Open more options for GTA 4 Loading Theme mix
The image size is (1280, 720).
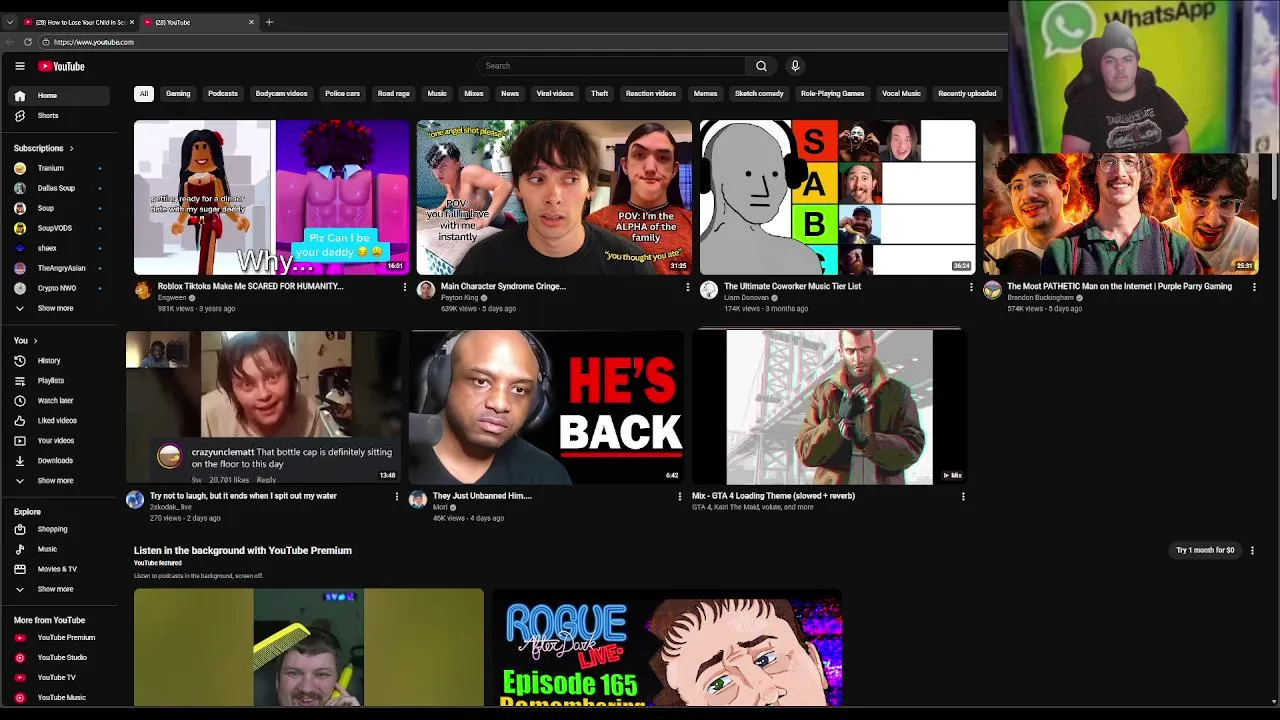(962, 496)
